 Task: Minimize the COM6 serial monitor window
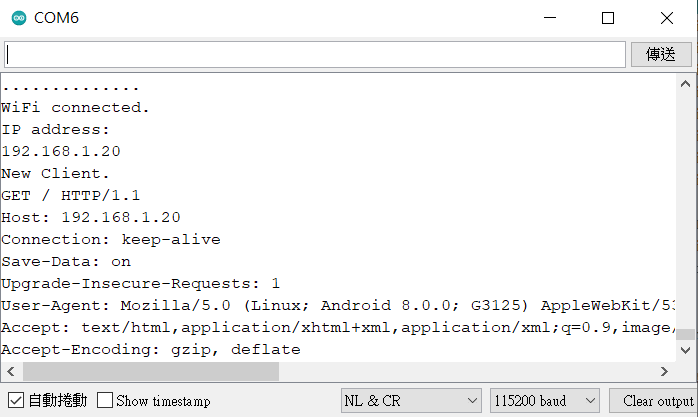(x=549, y=18)
